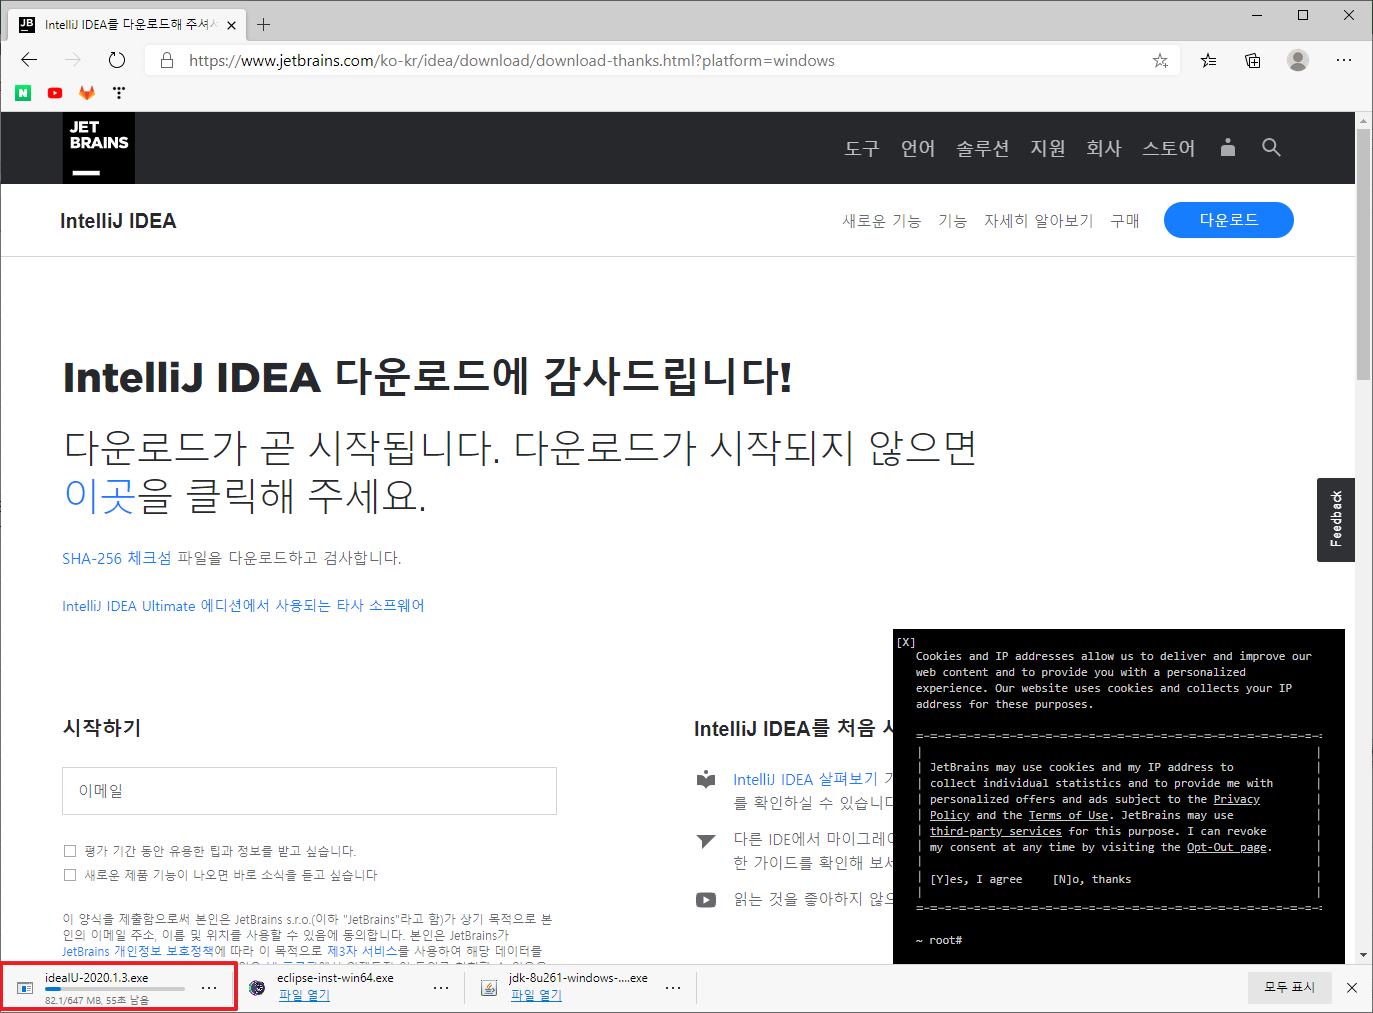
Task: Open the 언어 navigation menu
Action: tap(918, 148)
